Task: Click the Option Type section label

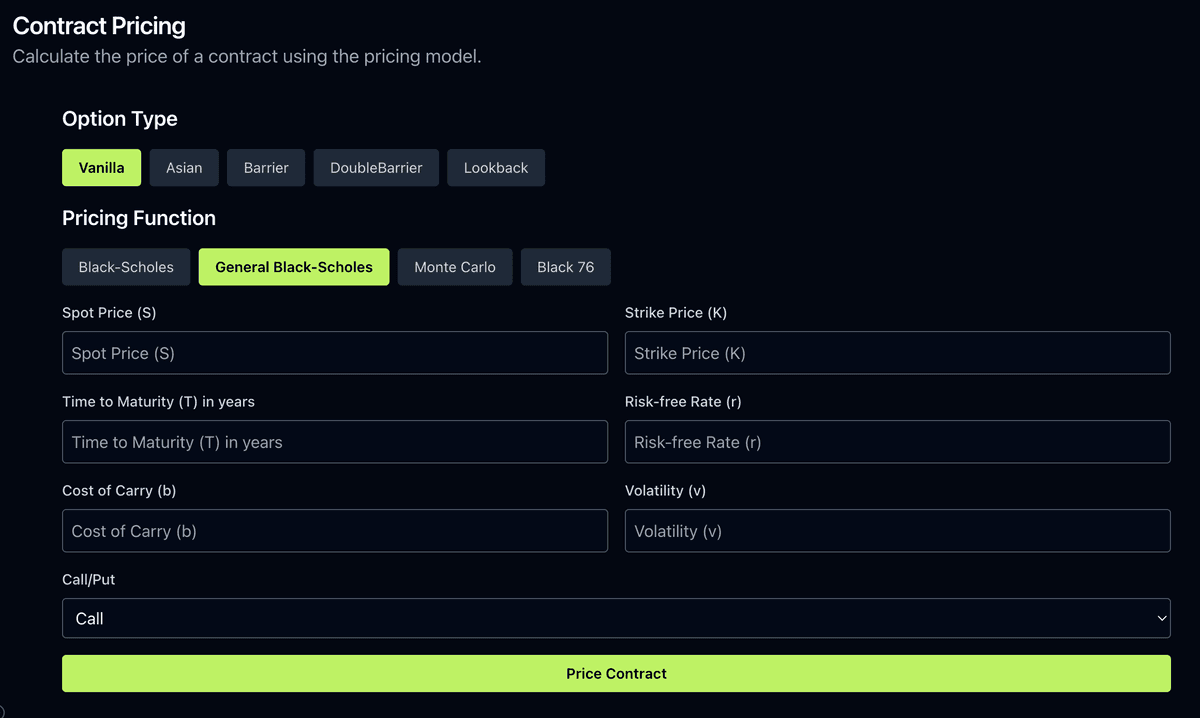Action: 119,118
